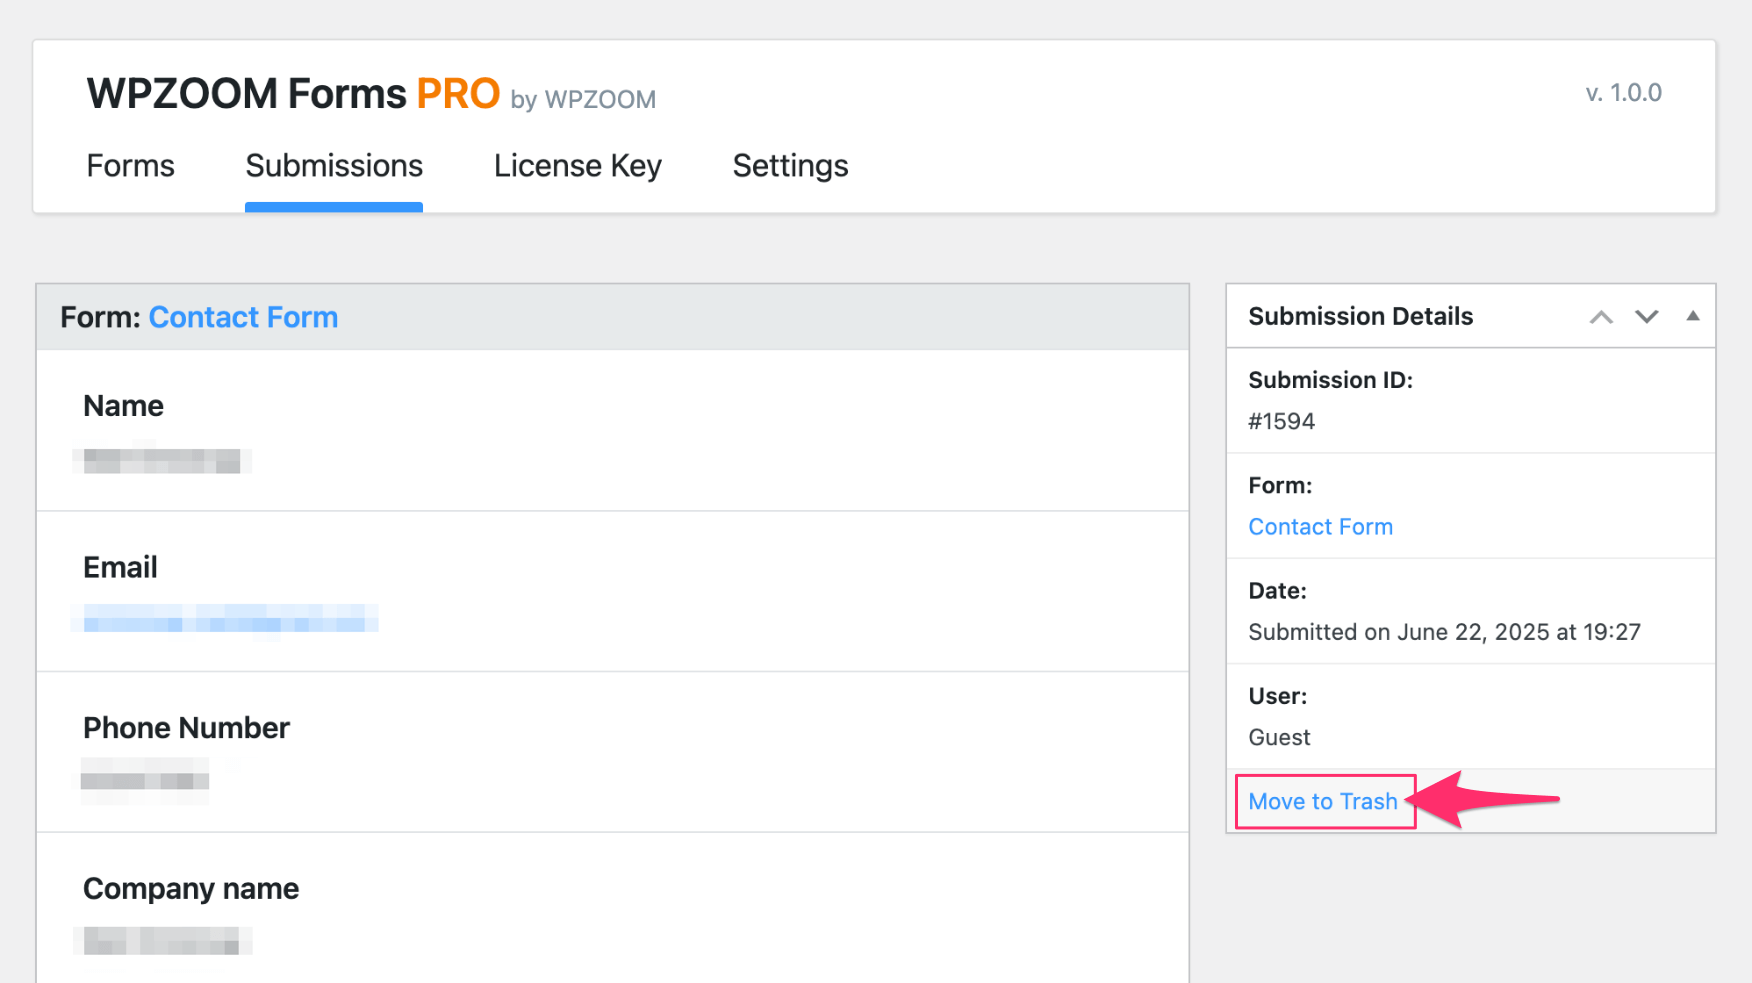Click the Phone Number field label
Screen dimensions: 1752x983
(x=186, y=728)
